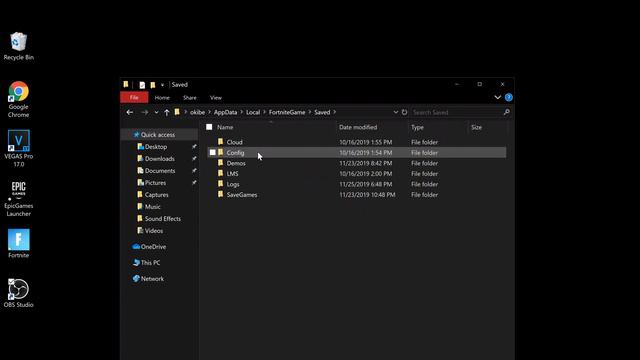Select the Cloud folder icon
Image resolution: width=640 pixels, height=360 pixels.
tap(220, 142)
